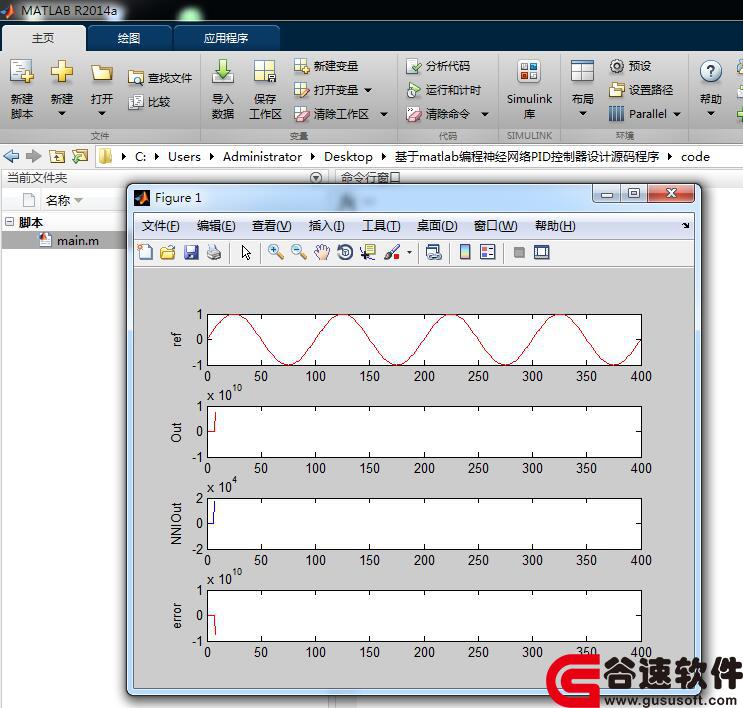
Task: Select the Data Cursor tool
Action: coord(368,252)
